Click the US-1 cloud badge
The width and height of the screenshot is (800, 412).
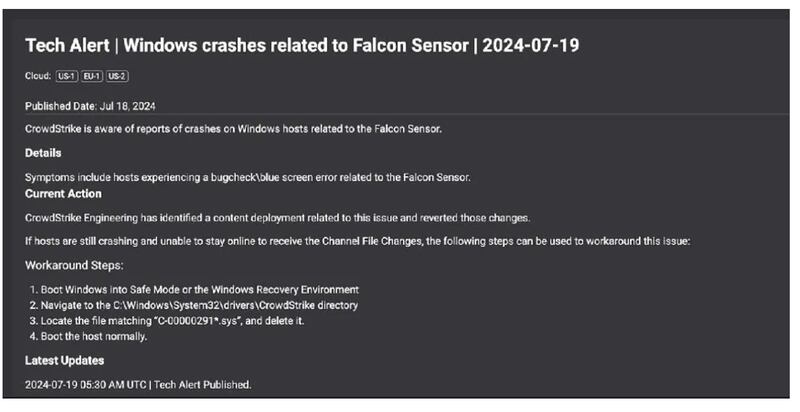point(67,76)
